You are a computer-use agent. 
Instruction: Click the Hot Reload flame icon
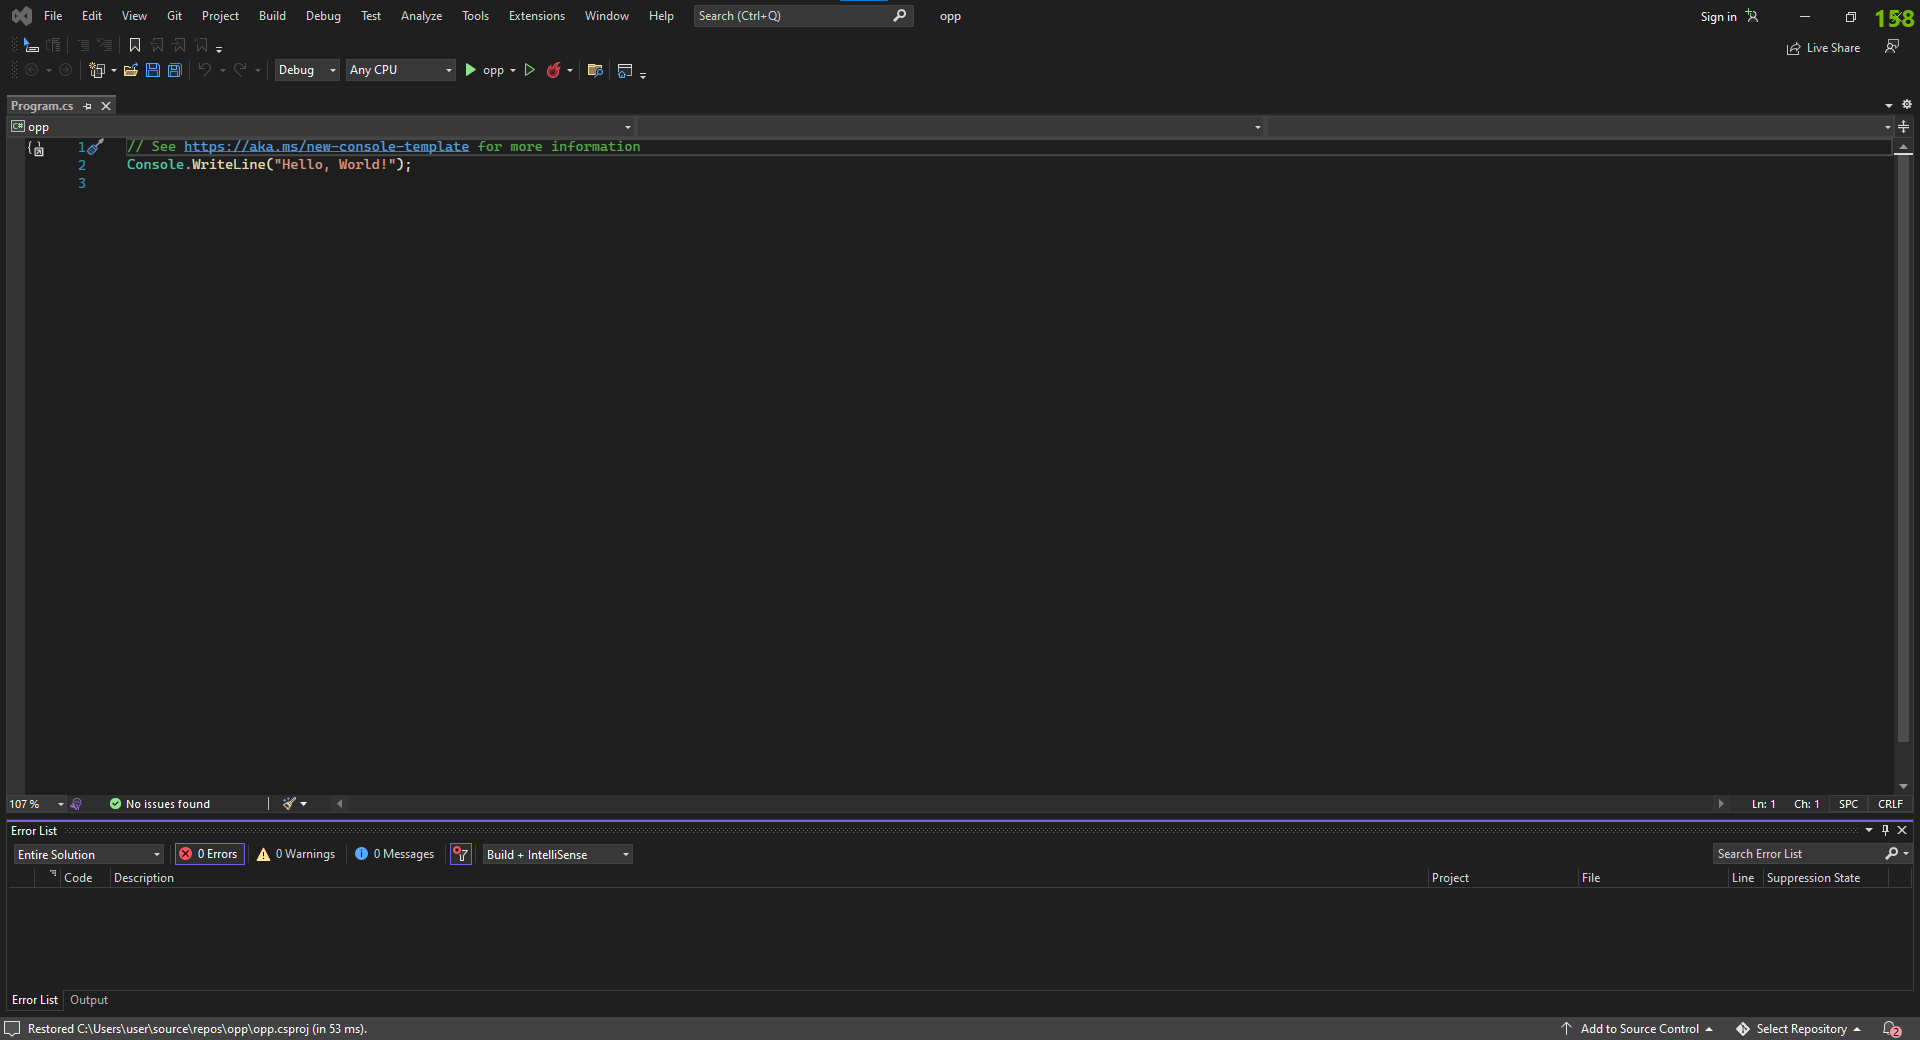point(553,70)
